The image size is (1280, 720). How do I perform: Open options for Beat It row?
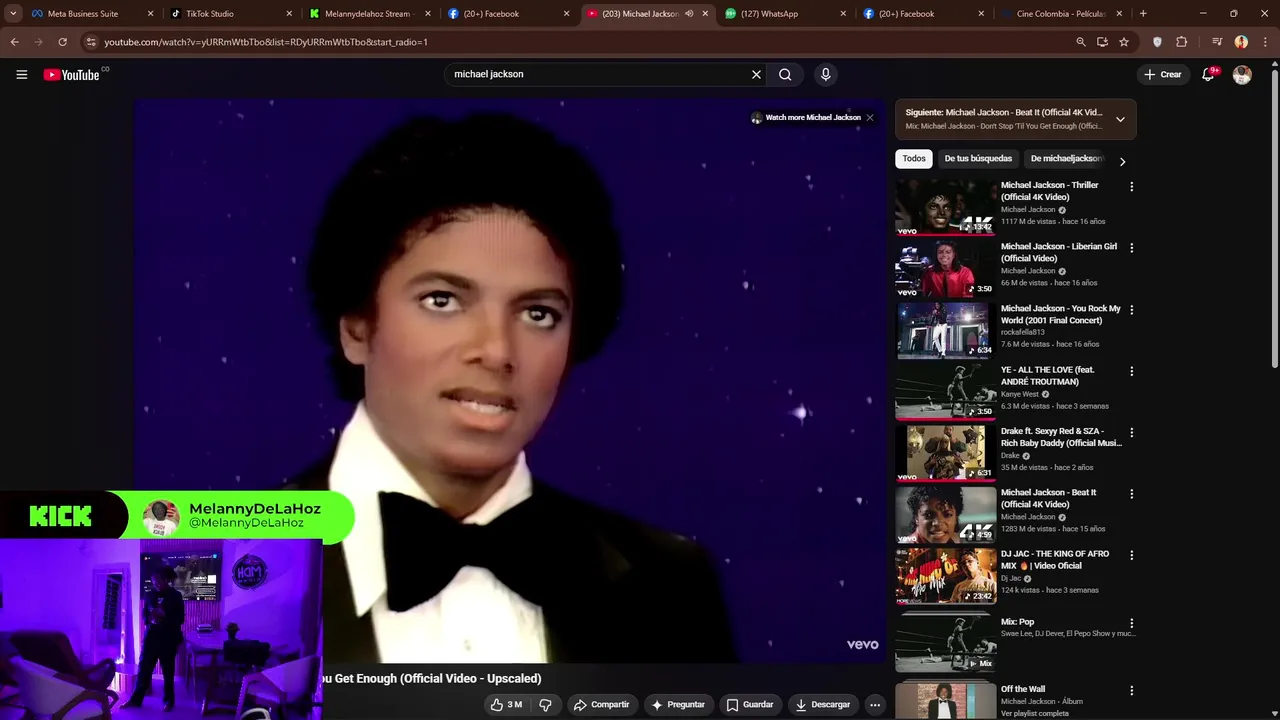coord(1131,494)
